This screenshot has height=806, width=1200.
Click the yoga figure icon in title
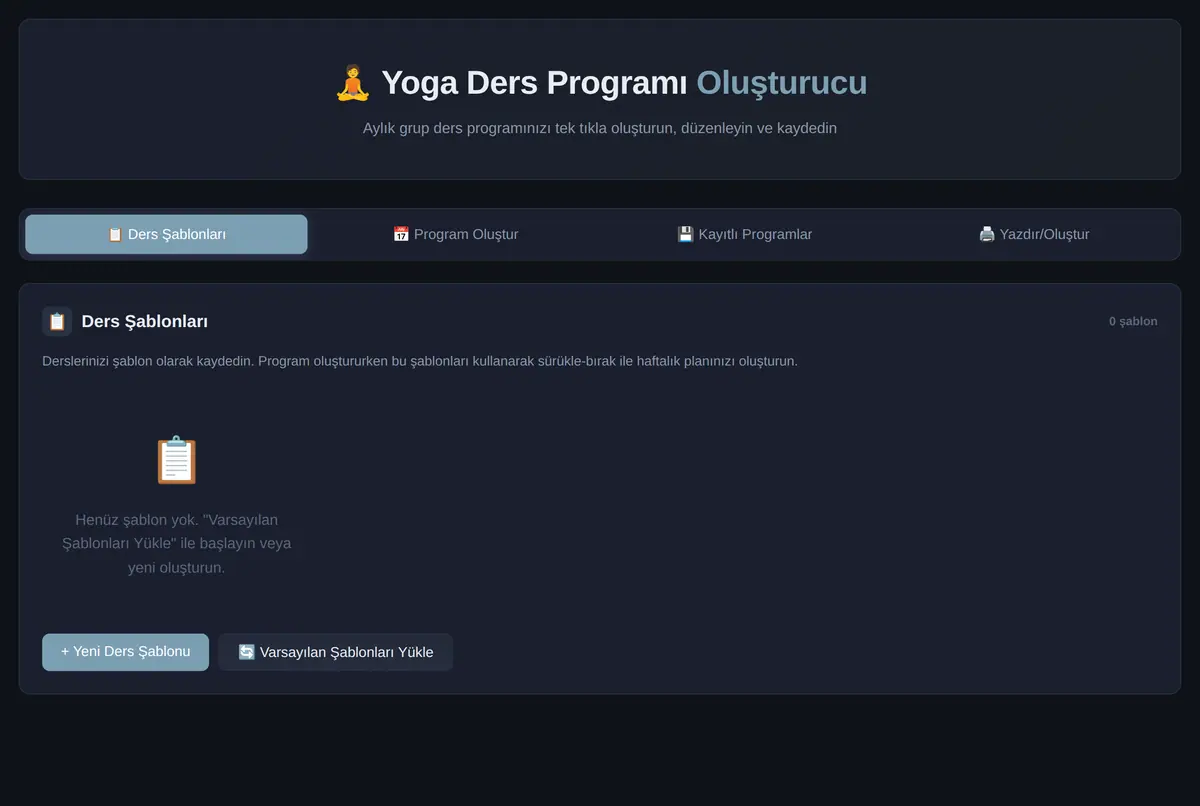click(352, 83)
